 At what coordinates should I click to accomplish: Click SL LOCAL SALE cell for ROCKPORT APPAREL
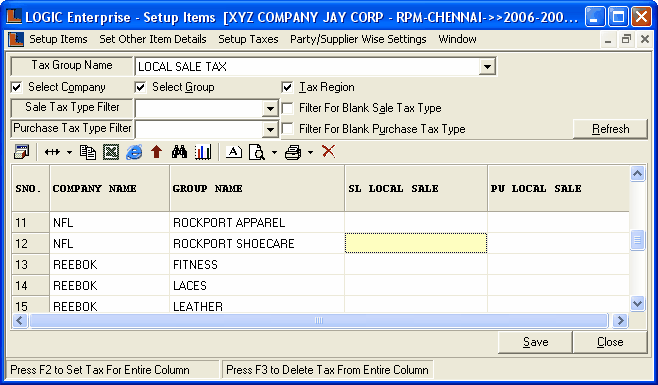pyautogui.click(x=416, y=223)
